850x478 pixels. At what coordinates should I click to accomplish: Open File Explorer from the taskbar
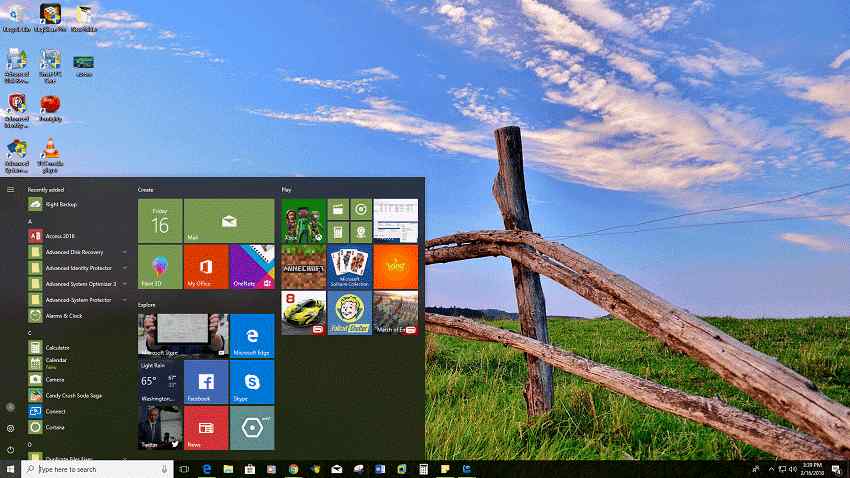228,469
